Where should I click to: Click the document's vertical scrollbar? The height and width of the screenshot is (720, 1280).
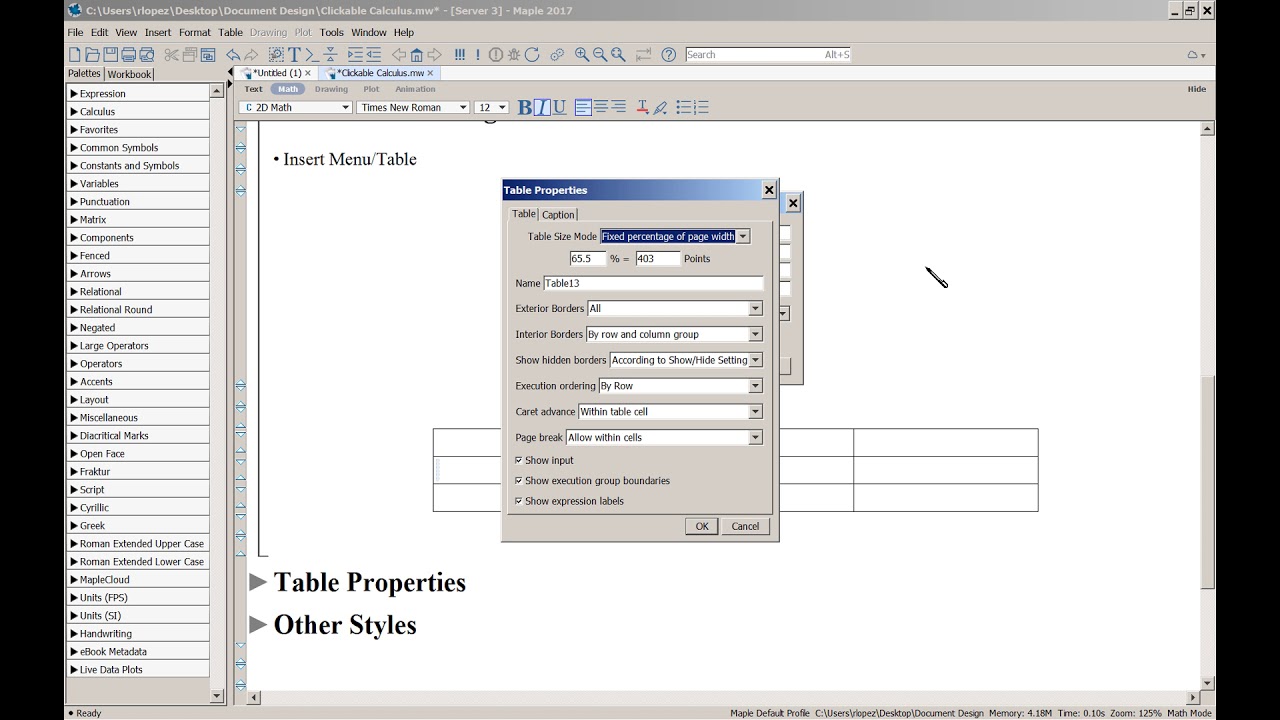pos(1208,480)
